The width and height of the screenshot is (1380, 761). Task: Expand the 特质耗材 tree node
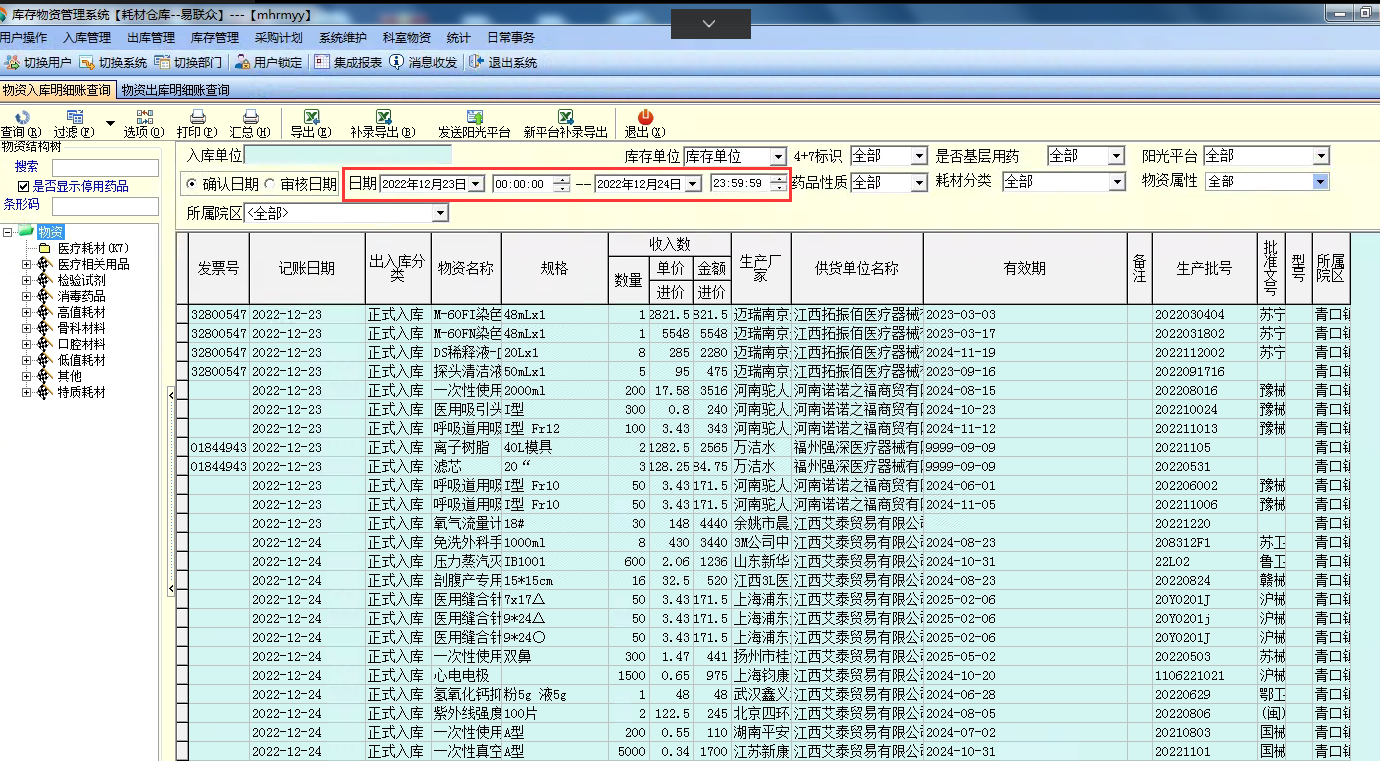click(27, 392)
